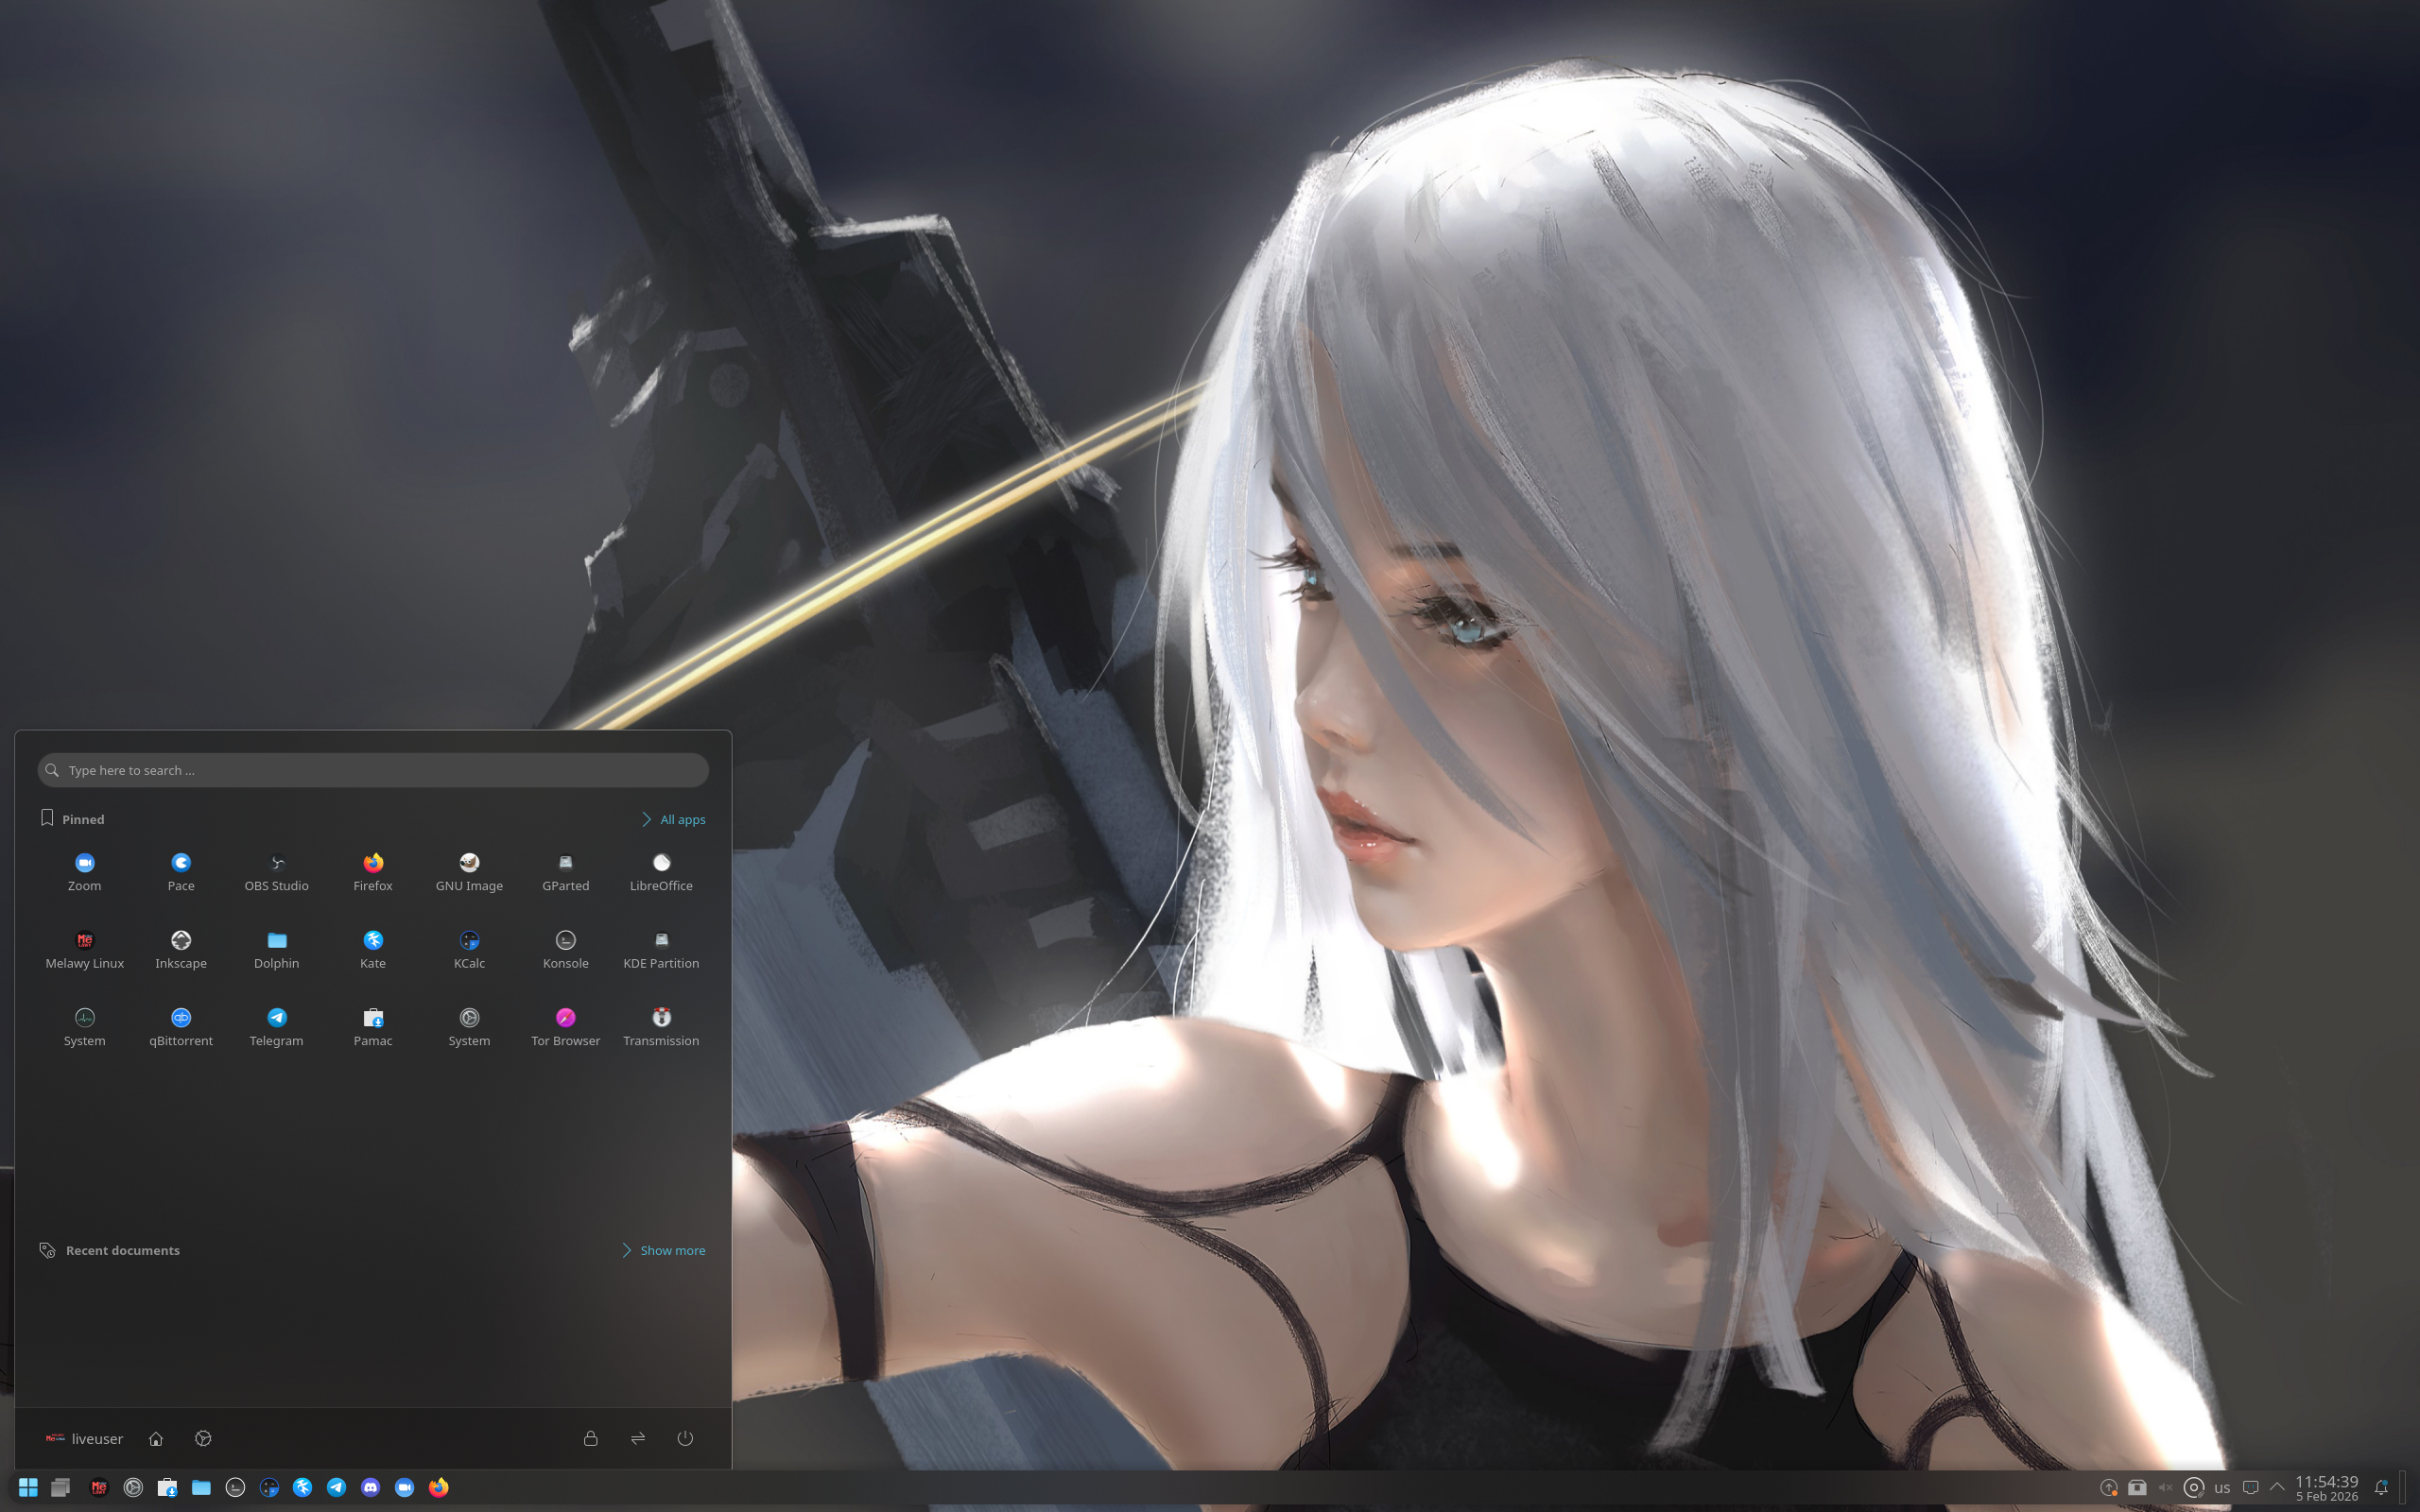The height and width of the screenshot is (1512, 2420).
Task: Open LibreOffice from the pinned grid
Action: [x=661, y=872]
